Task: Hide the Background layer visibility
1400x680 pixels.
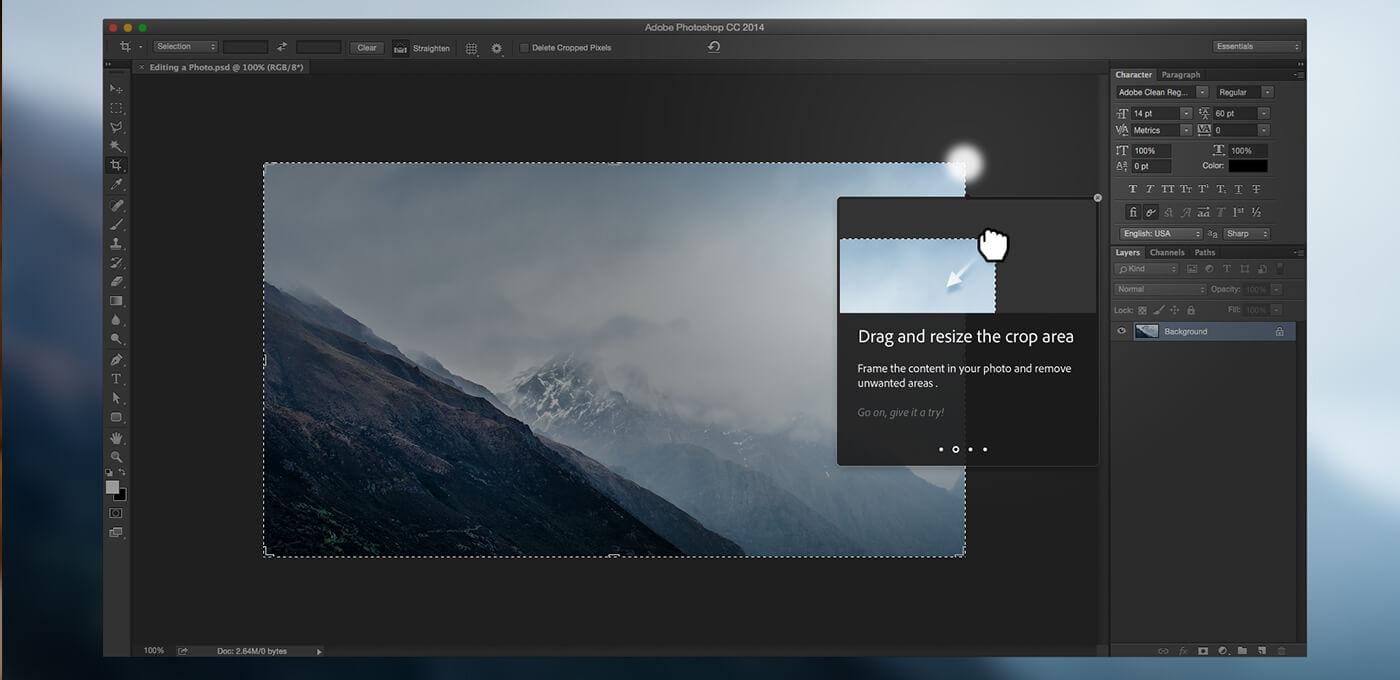Action: coord(1121,330)
